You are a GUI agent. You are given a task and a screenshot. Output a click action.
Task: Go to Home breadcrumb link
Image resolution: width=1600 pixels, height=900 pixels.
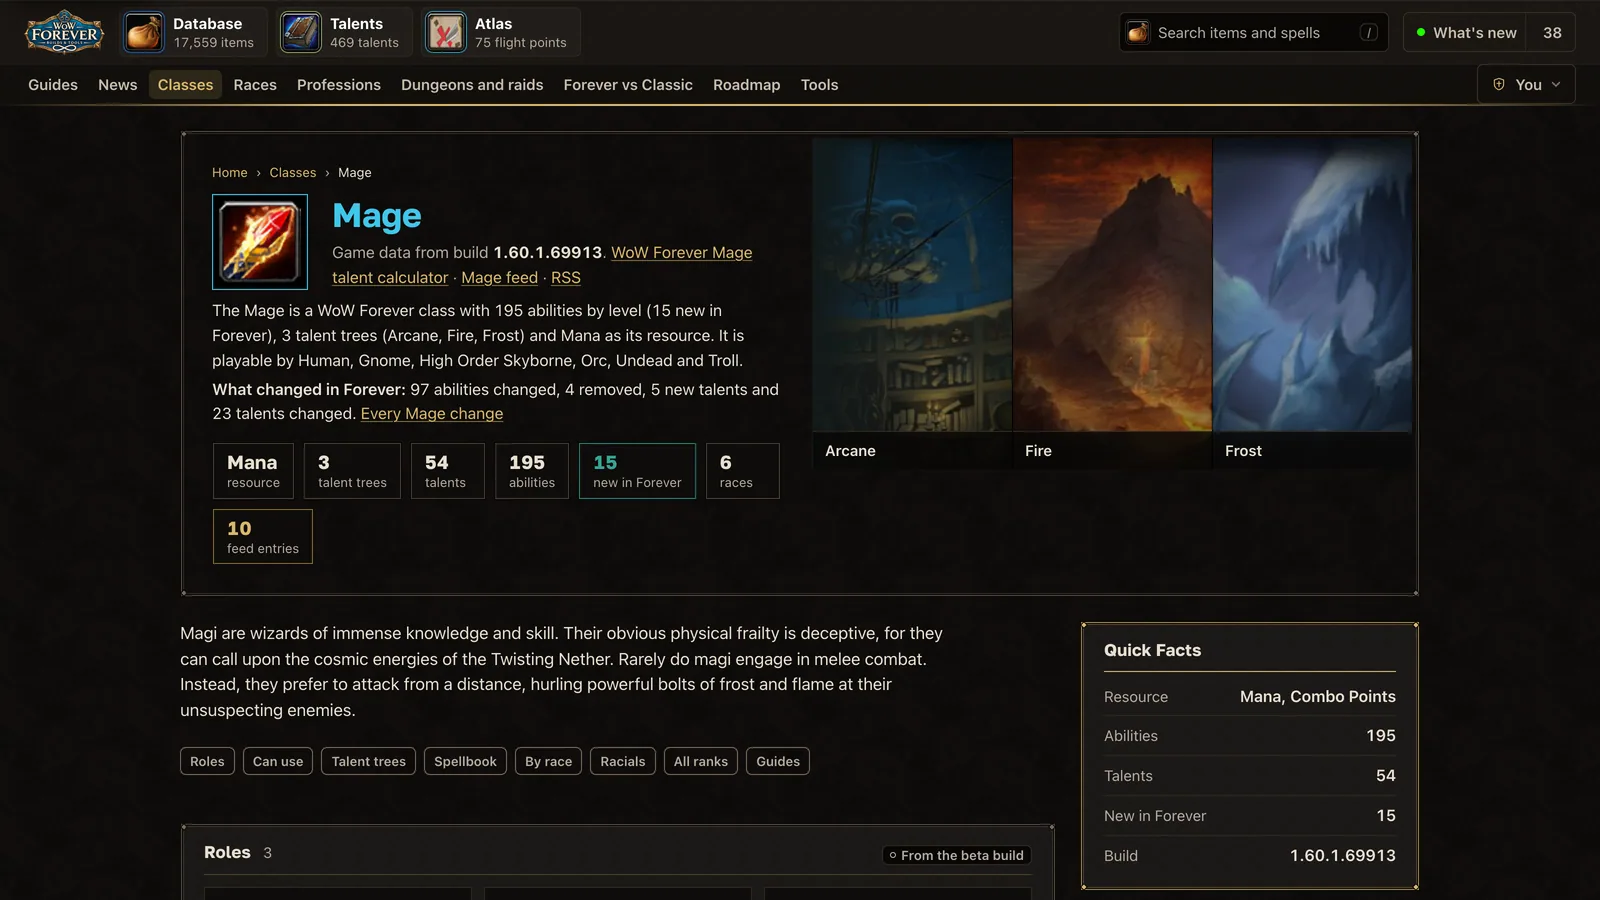(x=229, y=173)
